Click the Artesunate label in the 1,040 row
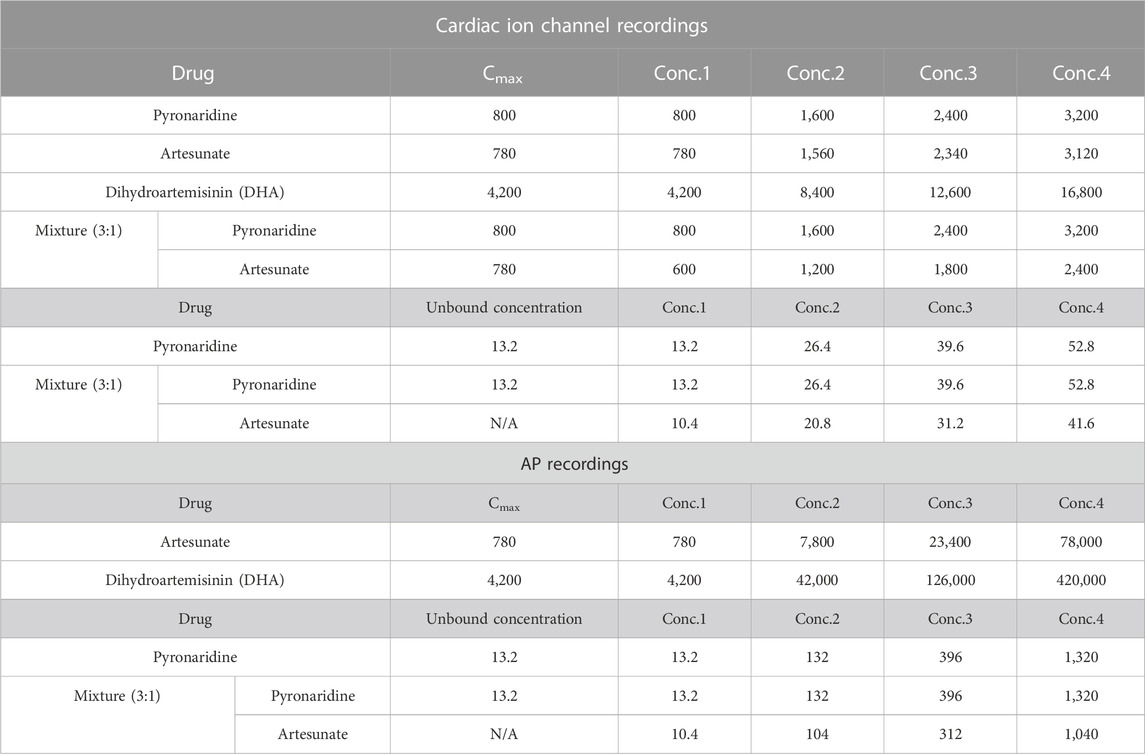Screen dimensions: 1145x754 313,734
